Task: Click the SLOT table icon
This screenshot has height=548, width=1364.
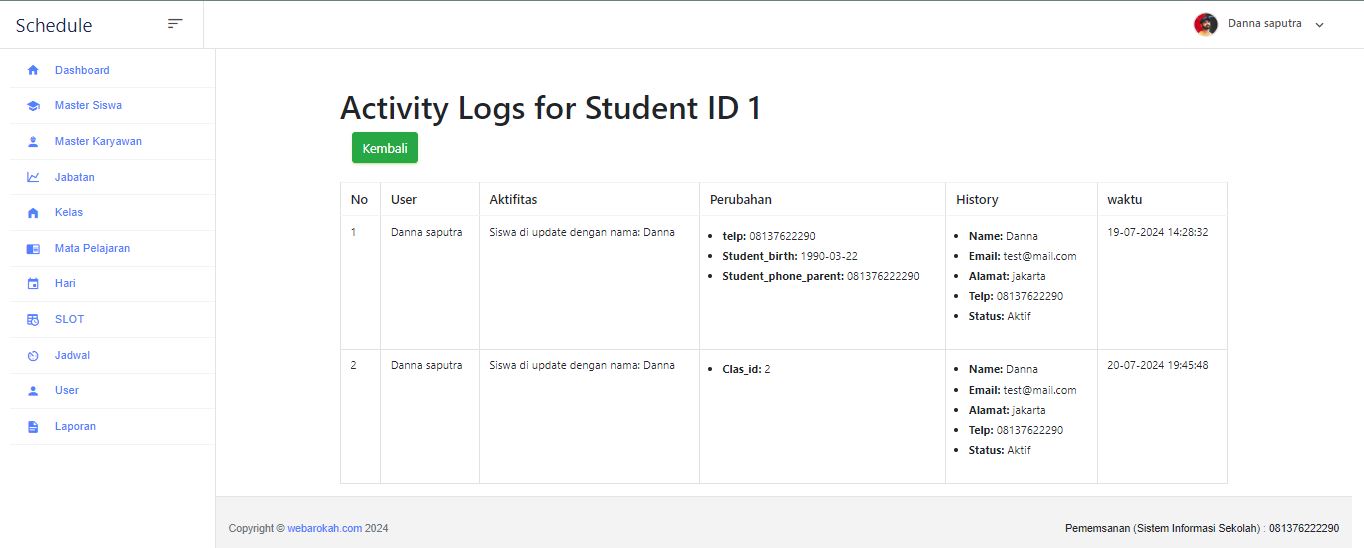Action: click(x=33, y=320)
